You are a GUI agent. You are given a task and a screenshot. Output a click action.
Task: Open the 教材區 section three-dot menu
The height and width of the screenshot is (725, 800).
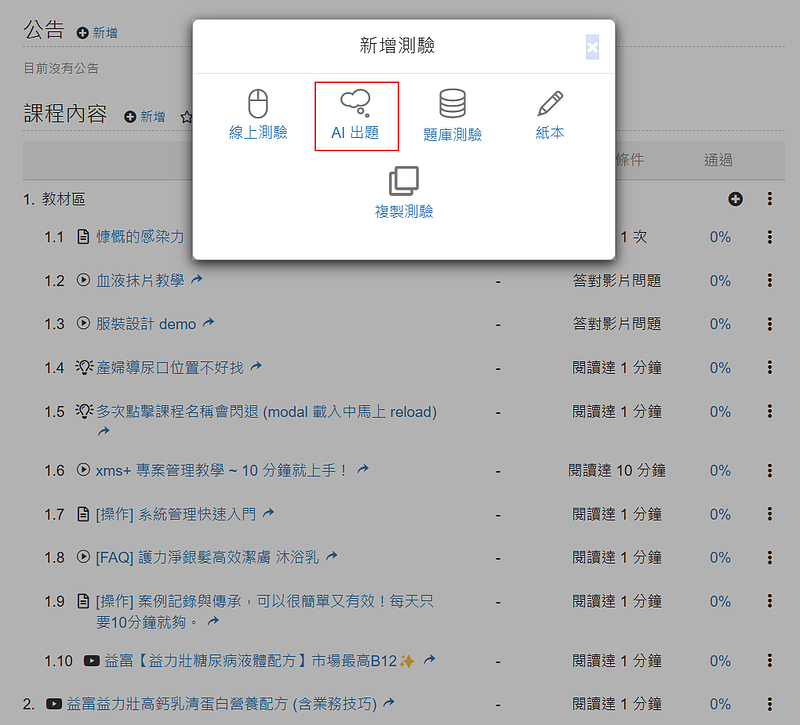coord(769,199)
